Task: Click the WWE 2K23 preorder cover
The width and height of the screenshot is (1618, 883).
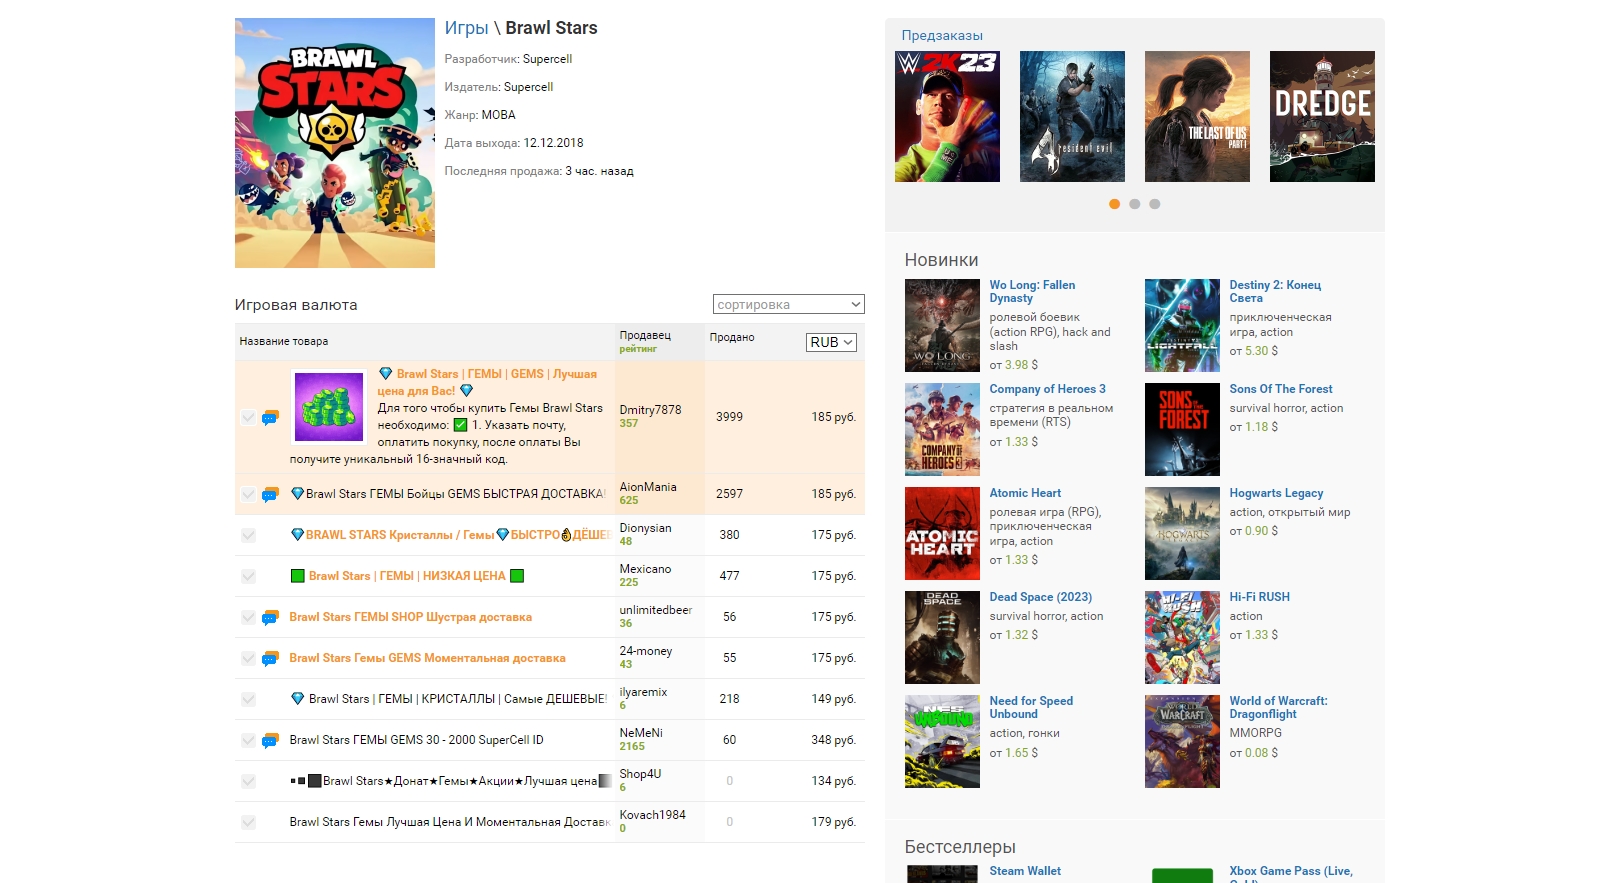Action: 947,117
